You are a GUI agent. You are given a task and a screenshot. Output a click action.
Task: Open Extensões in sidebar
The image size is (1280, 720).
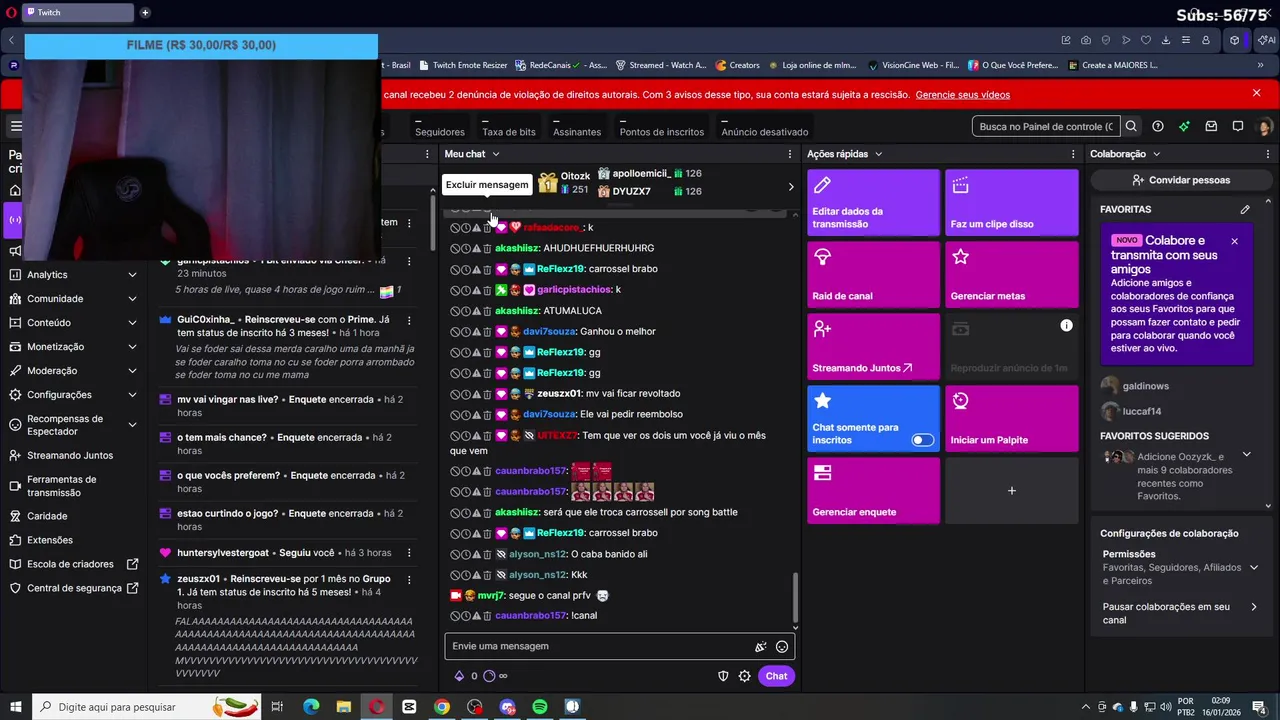pos(50,540)
